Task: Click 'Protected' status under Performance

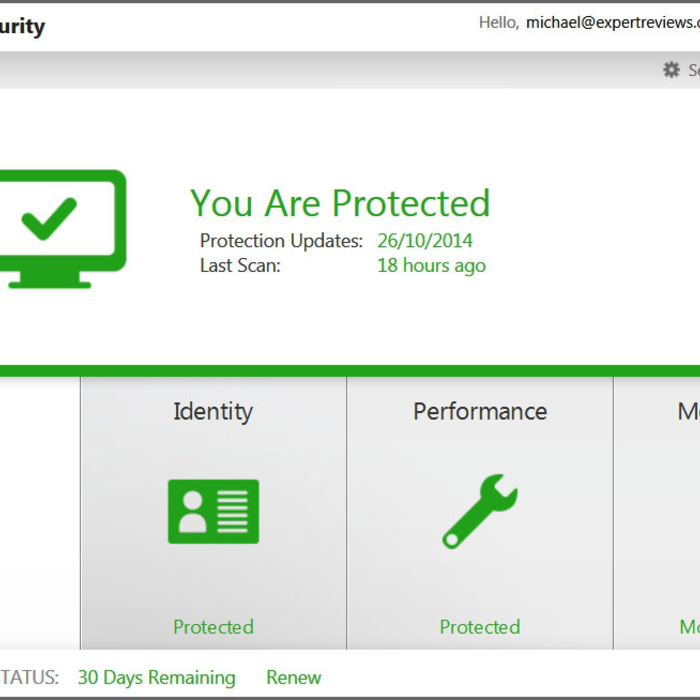Action: point(480,627)
